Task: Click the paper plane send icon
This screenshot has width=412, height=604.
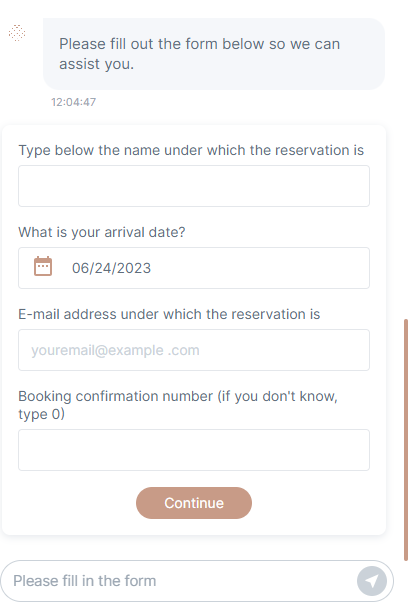Action: coord(372,581)
